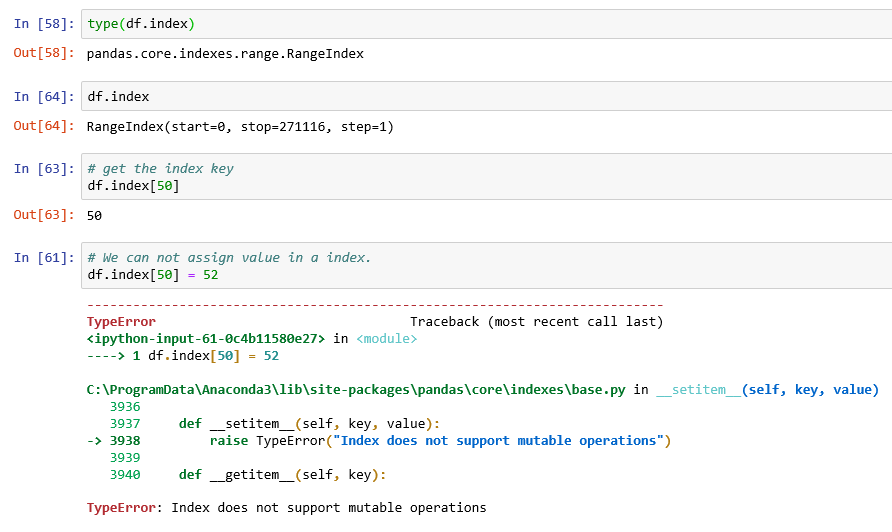892x532 pixels.
Task: Click the 'We can not assign value' comment
Action: point(229,257)
